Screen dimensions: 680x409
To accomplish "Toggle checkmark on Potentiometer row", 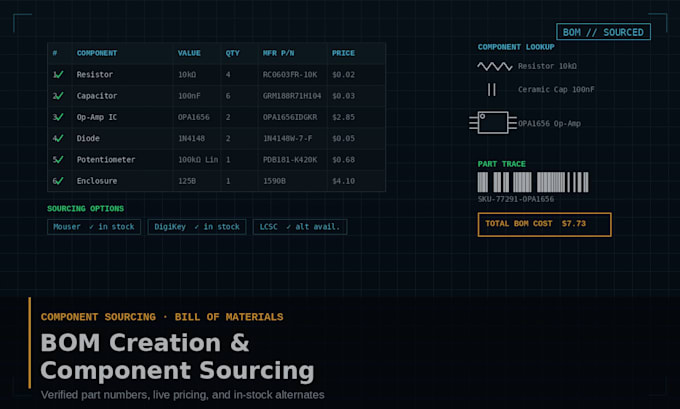I will pyautogui.click(x=59, y=160).
